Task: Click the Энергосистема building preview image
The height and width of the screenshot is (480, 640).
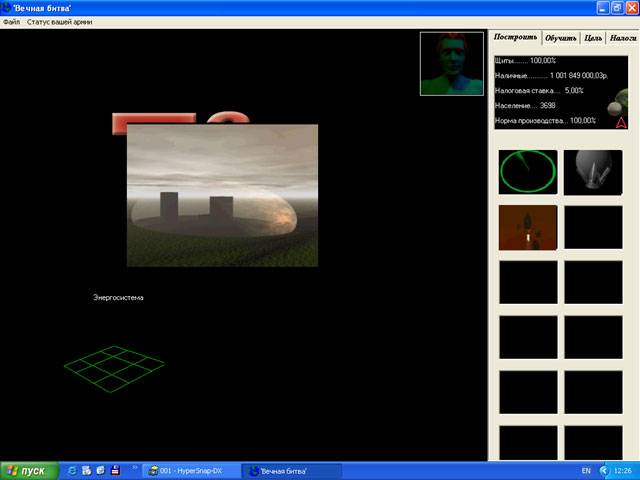Action: pos(222,195)
